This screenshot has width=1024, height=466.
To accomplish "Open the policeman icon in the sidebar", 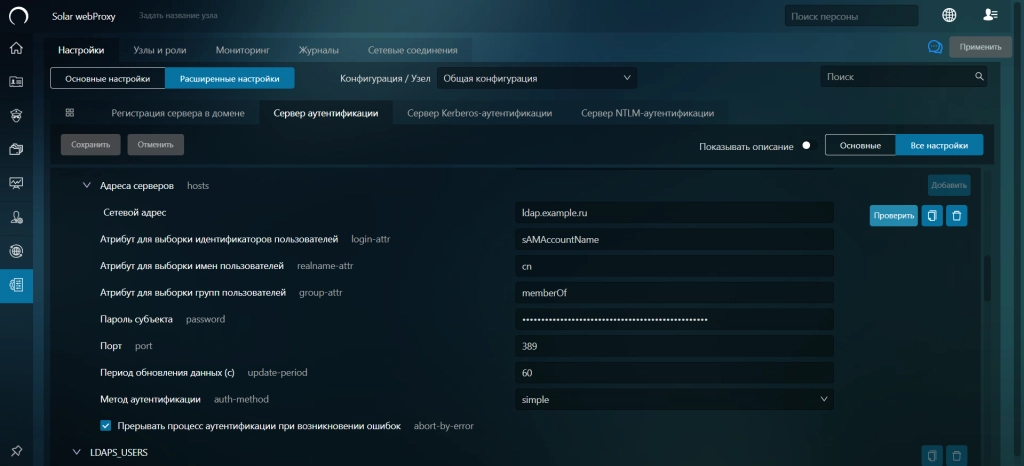I will pos(16,116).
